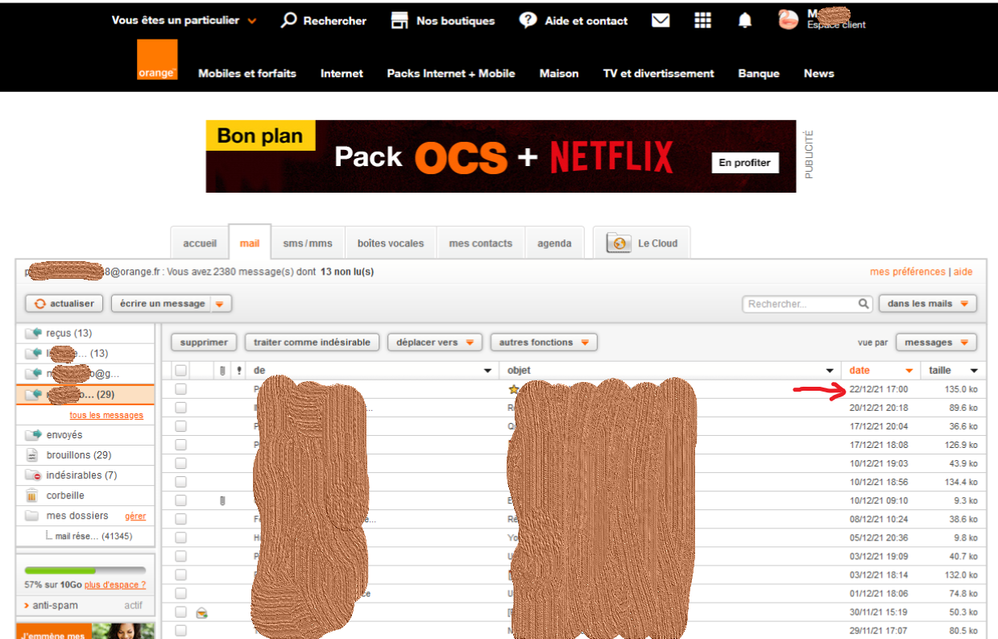Click the 'mes préférences' link

pyautogui.click(x=907, y=272)
